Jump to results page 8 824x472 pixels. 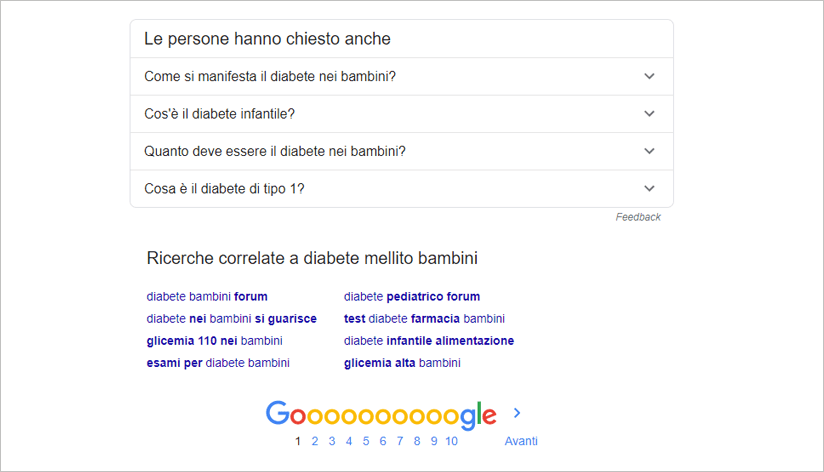click(x=417, y=441)
